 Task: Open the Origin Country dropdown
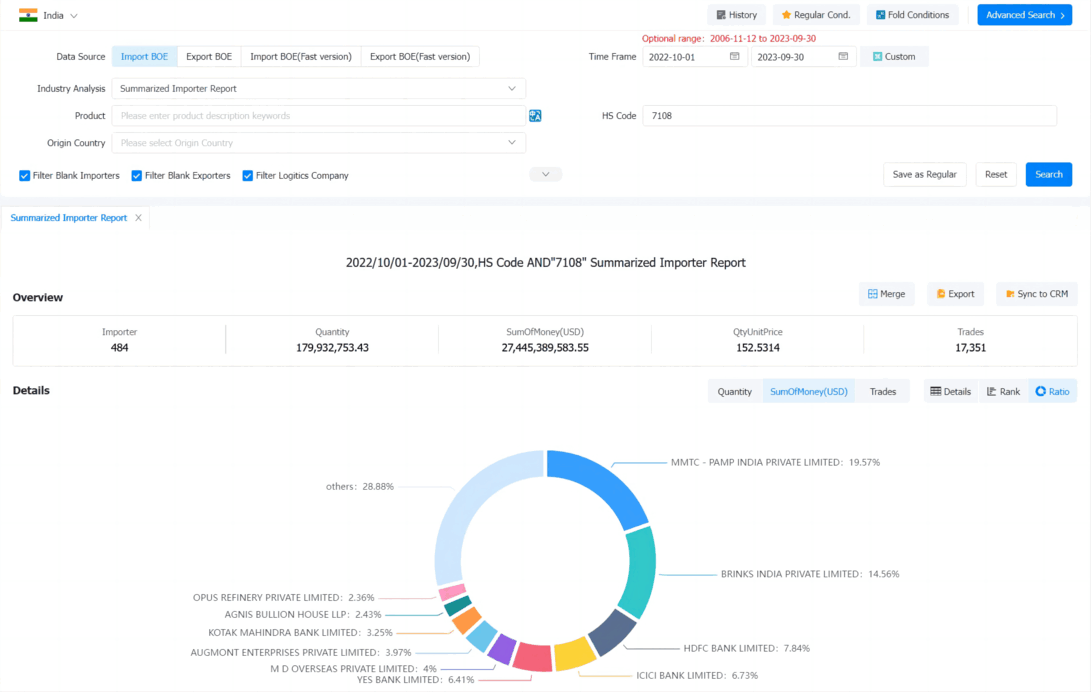319,143
